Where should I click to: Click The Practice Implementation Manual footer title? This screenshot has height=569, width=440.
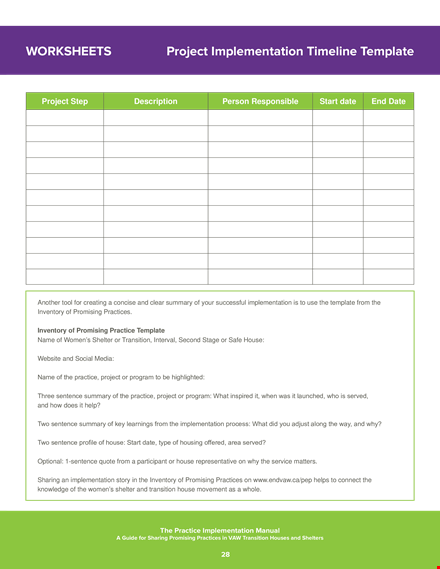click(x=220, y=530)
